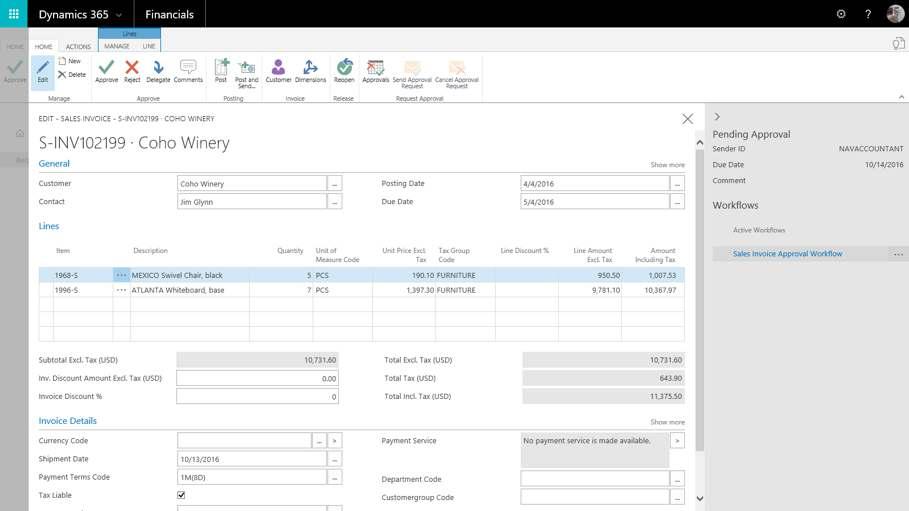
Task: Open the user profile avatar
Action: [x=895, y=13]
